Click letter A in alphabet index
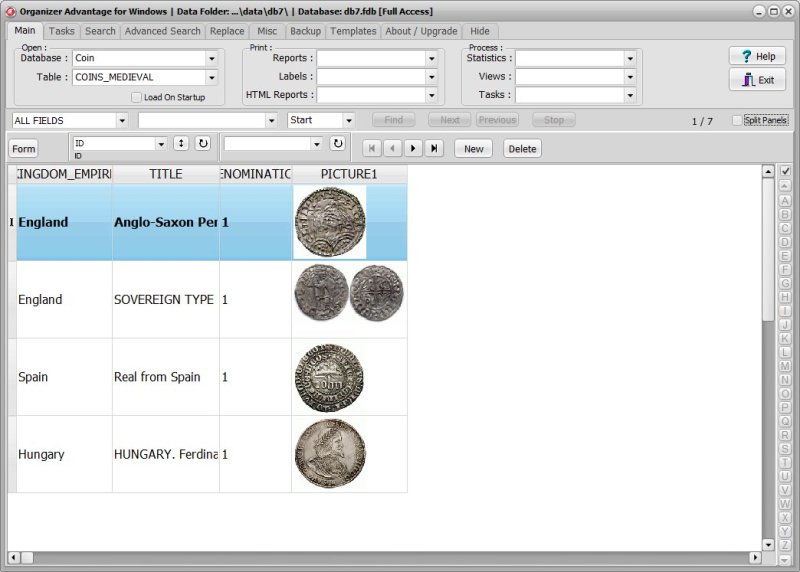Viewport: 800px width, 572px height. click(x=785, y=201)
